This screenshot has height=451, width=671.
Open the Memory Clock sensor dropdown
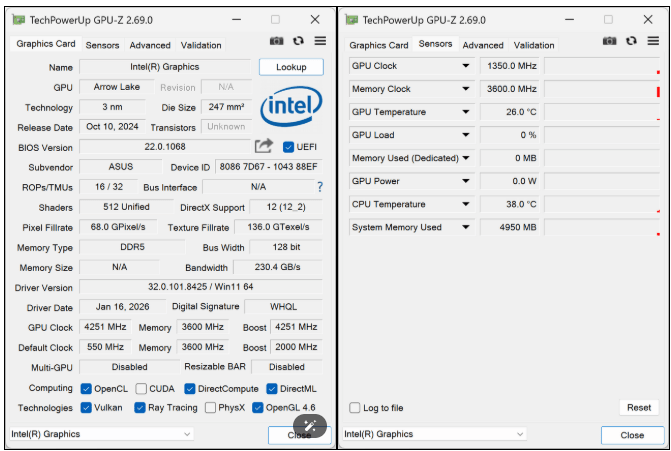tap(466, 89)
